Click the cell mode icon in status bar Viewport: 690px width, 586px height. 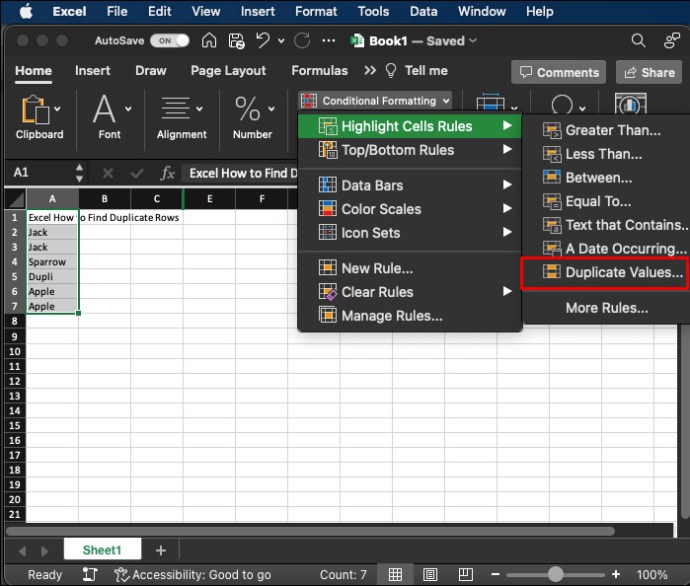(90, 575)
